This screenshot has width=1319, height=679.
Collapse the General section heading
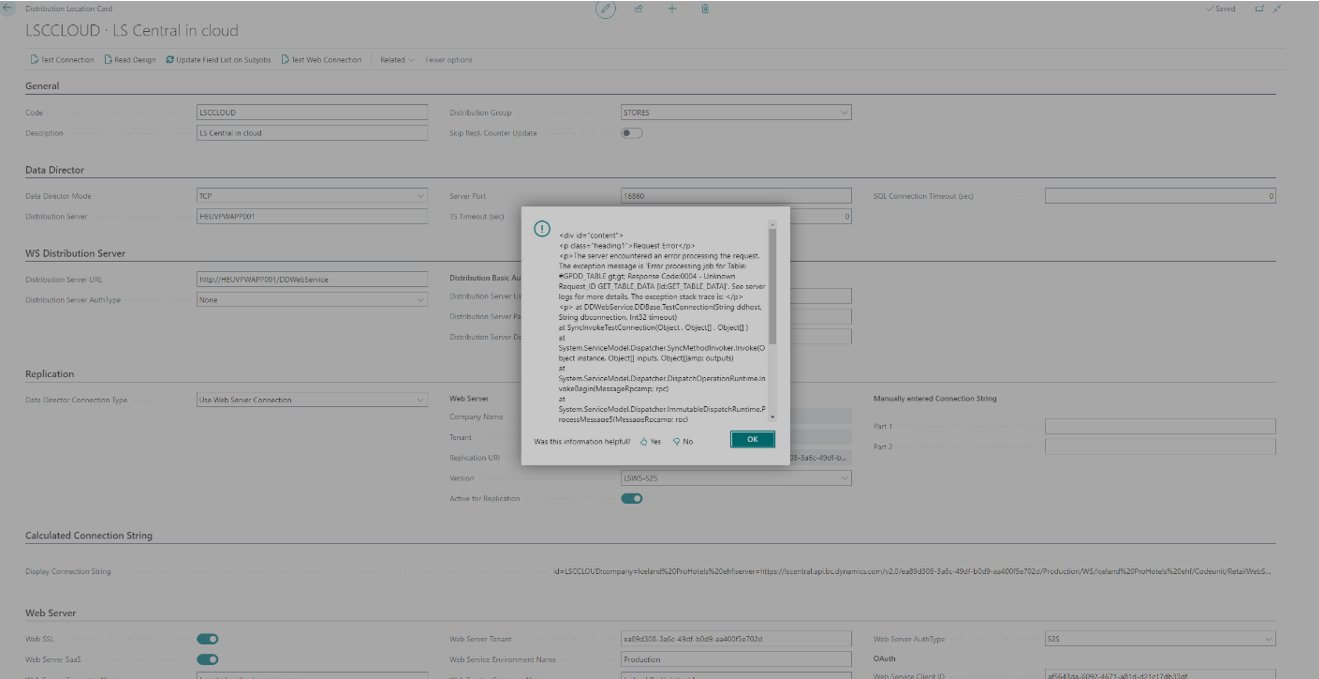tap(42, 86)
